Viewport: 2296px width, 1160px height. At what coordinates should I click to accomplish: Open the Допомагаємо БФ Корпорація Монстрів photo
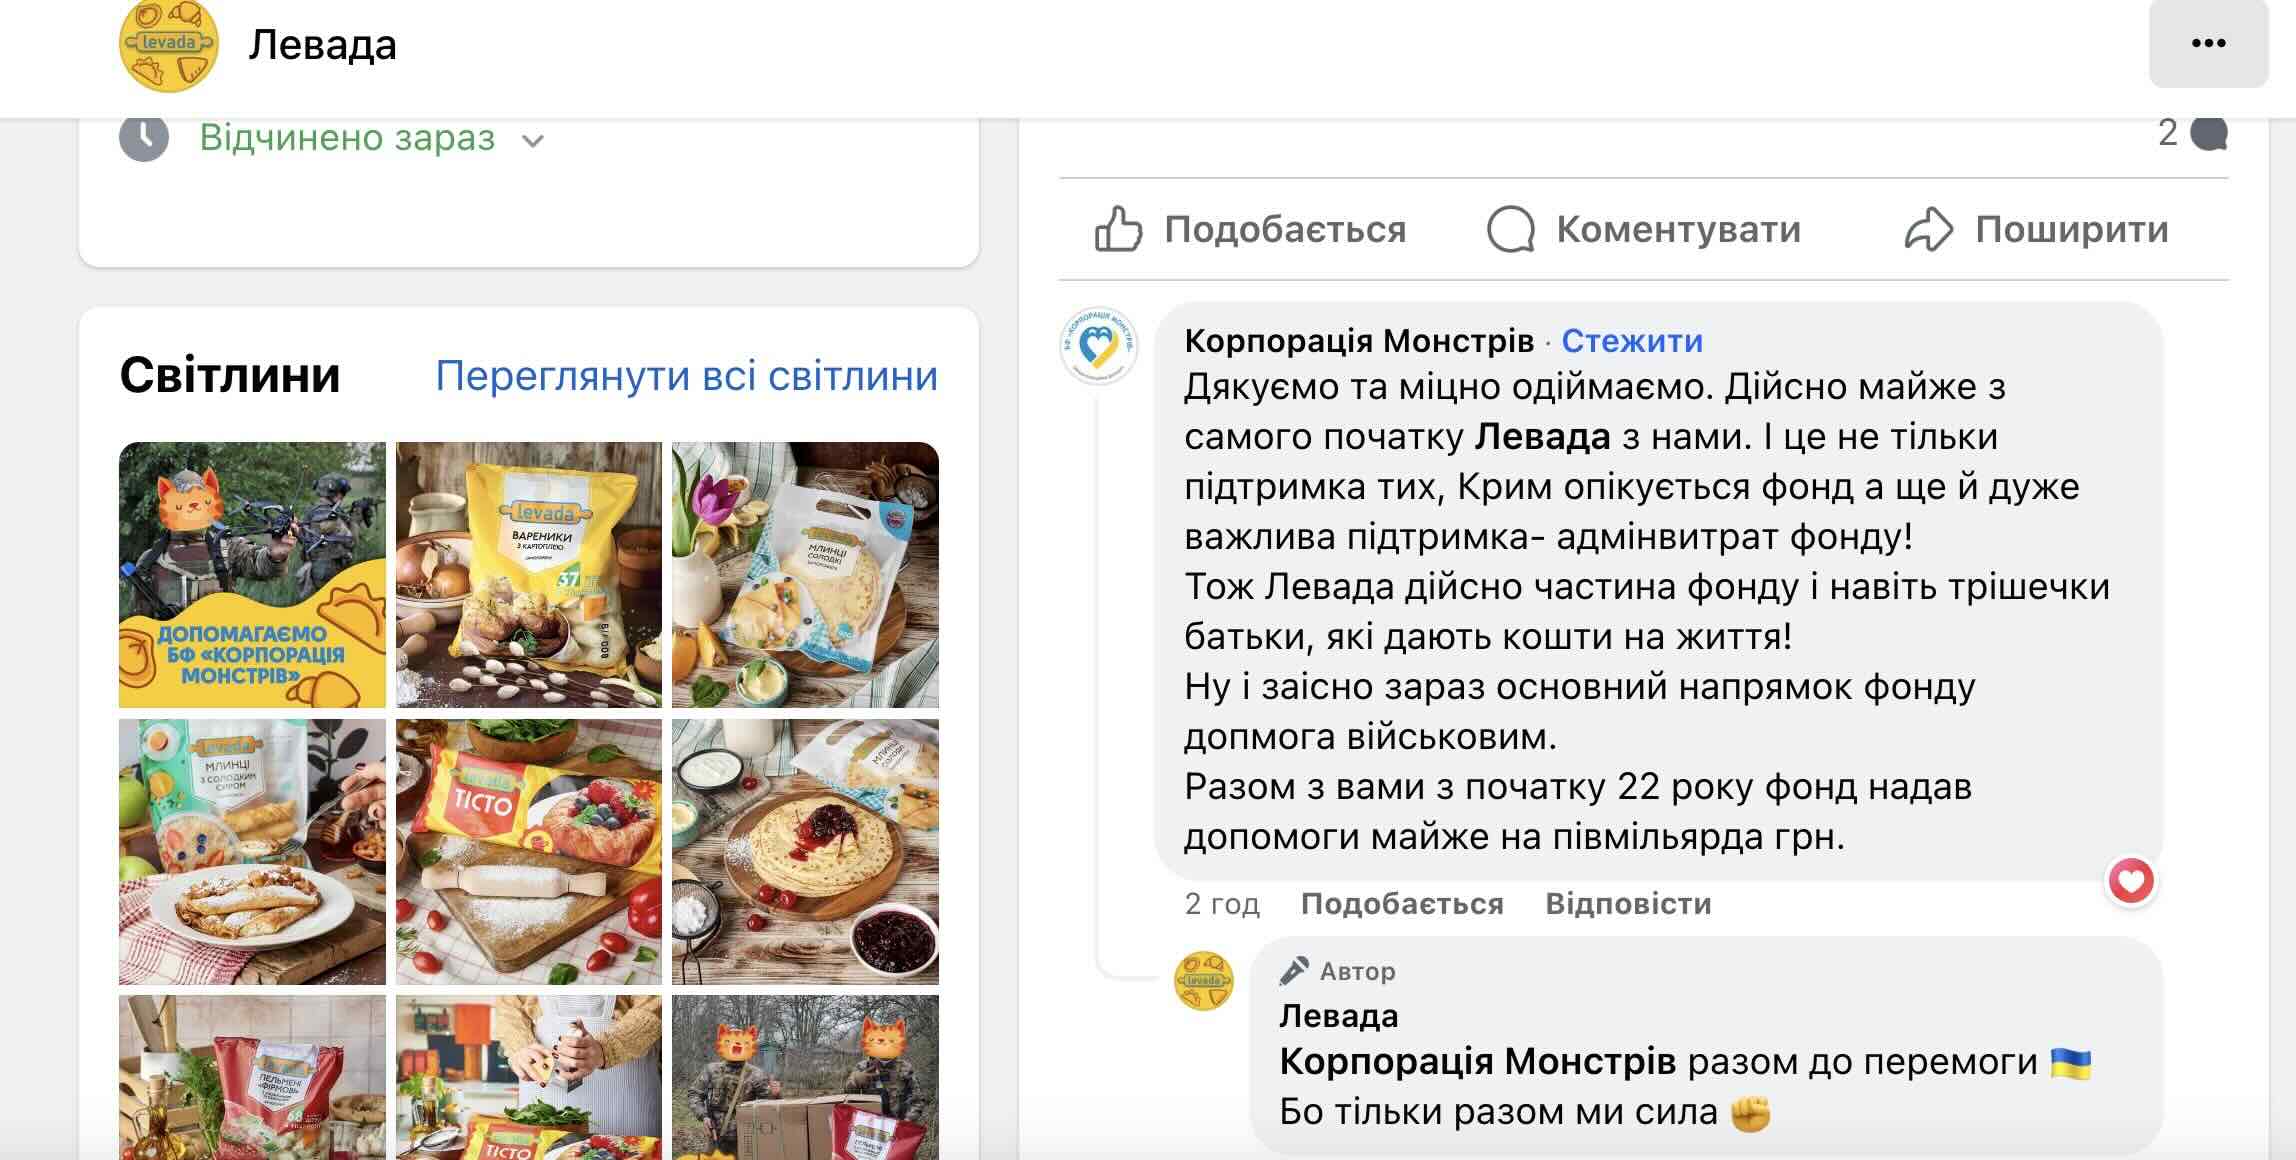click(x=252, y=575)
